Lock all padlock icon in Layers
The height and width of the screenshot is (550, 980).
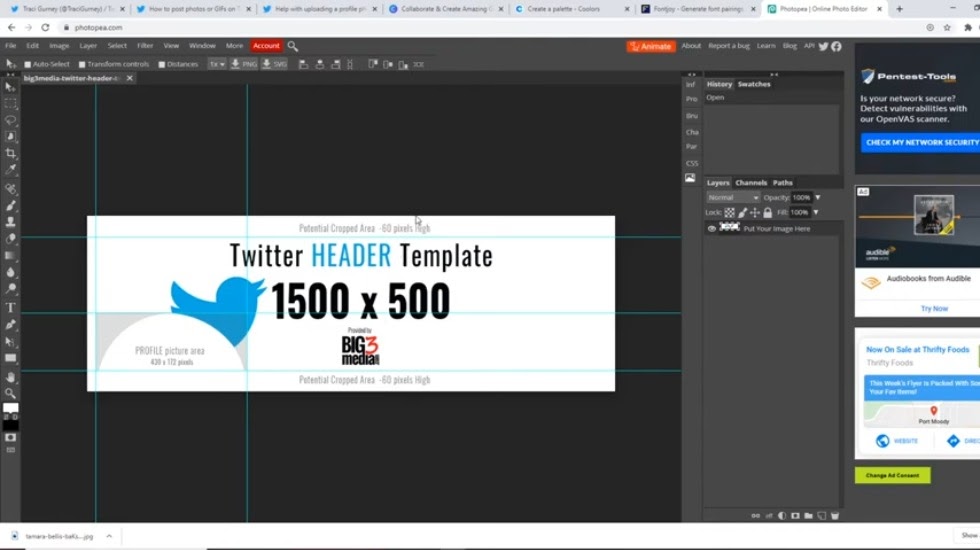(768, 212)
